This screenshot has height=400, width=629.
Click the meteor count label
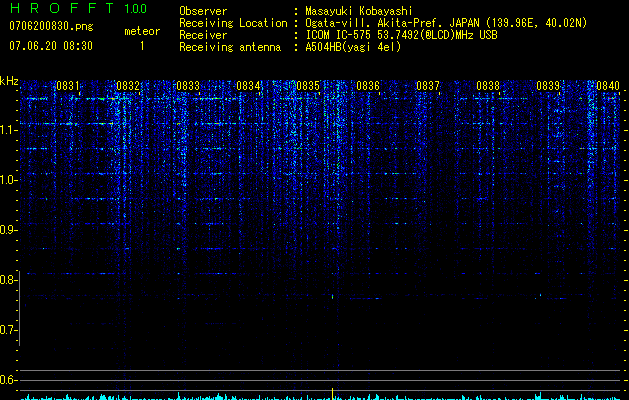(142, 31)
